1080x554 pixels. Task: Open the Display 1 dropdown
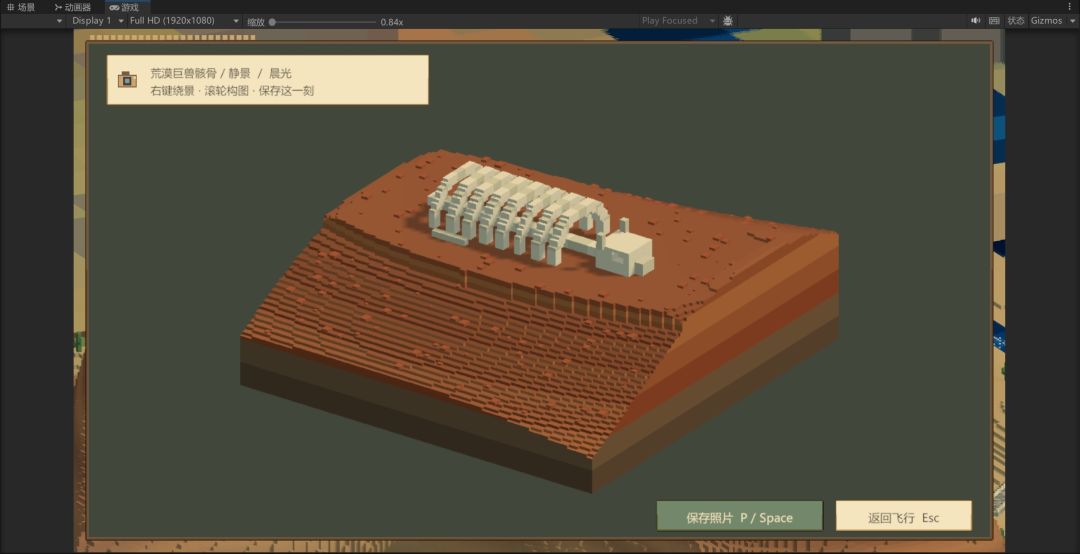[98, 21]
